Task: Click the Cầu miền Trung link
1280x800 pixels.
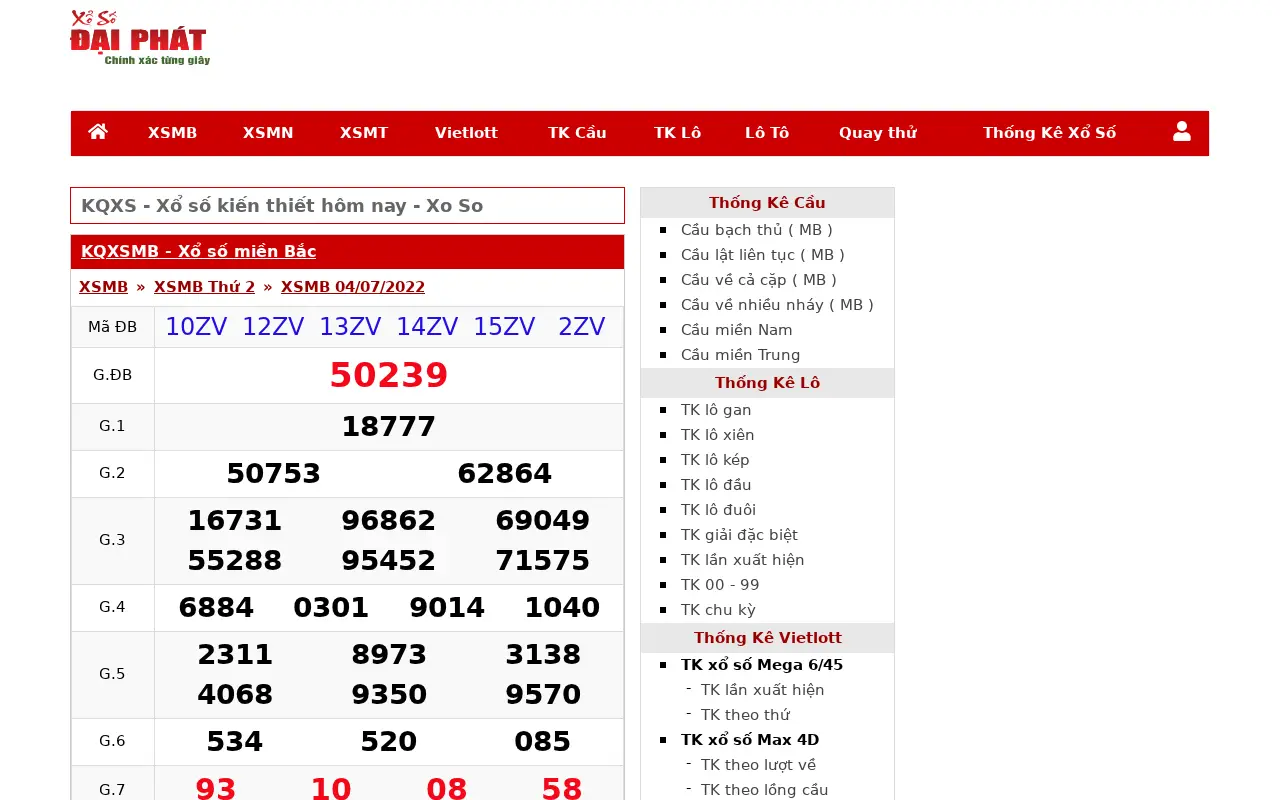Action: pos(741,355)
